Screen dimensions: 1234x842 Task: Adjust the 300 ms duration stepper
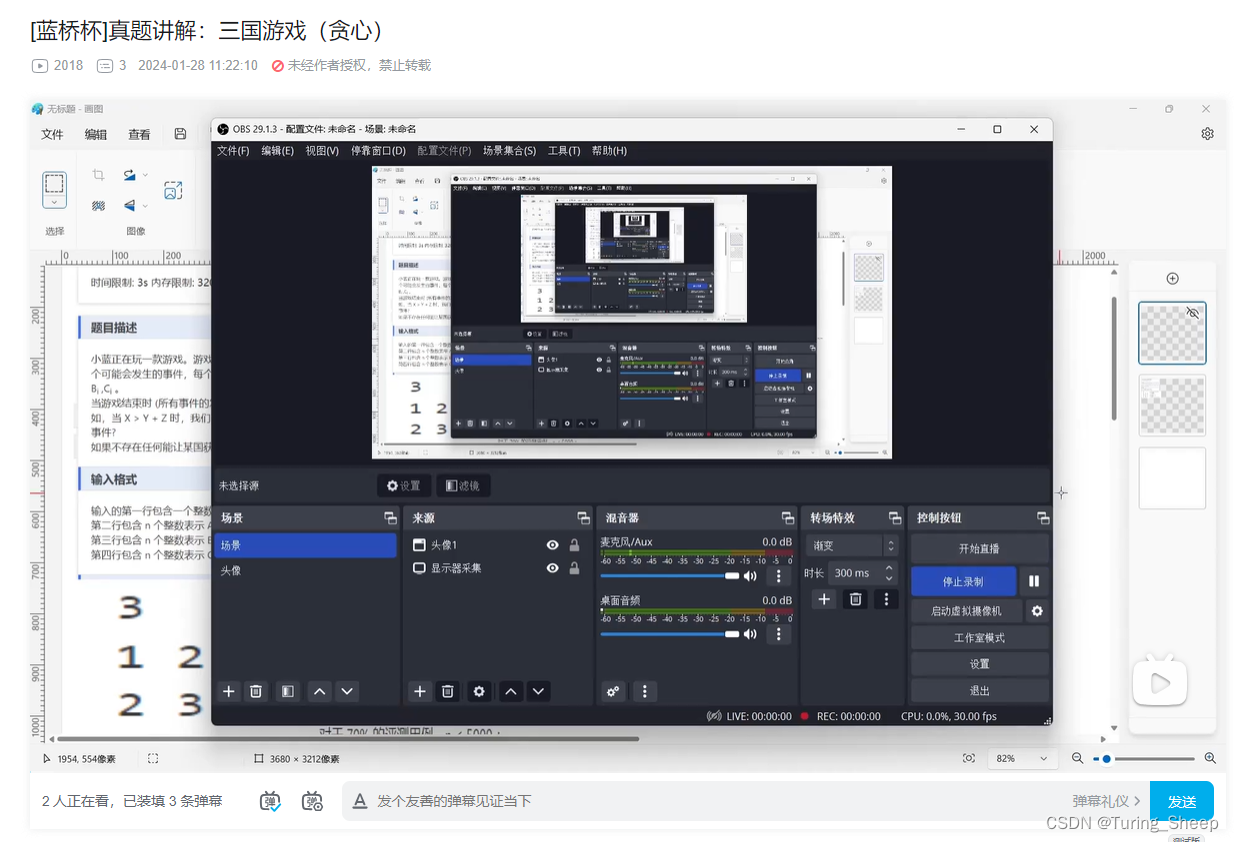pos(890,573)
